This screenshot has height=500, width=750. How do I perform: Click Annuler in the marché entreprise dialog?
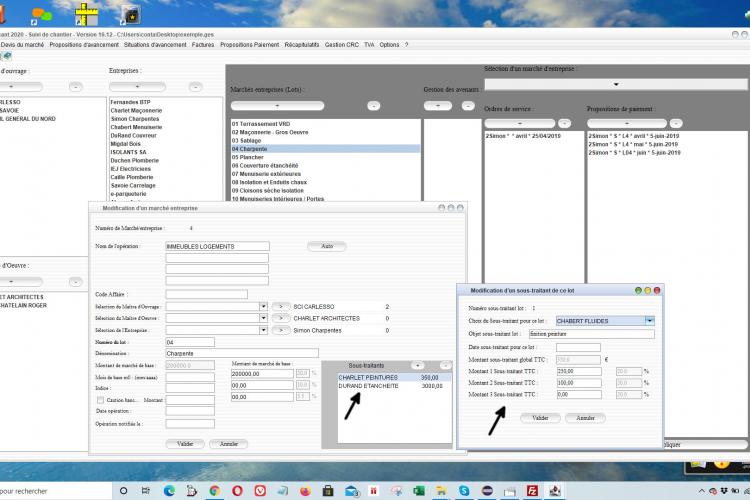(229, 444)
